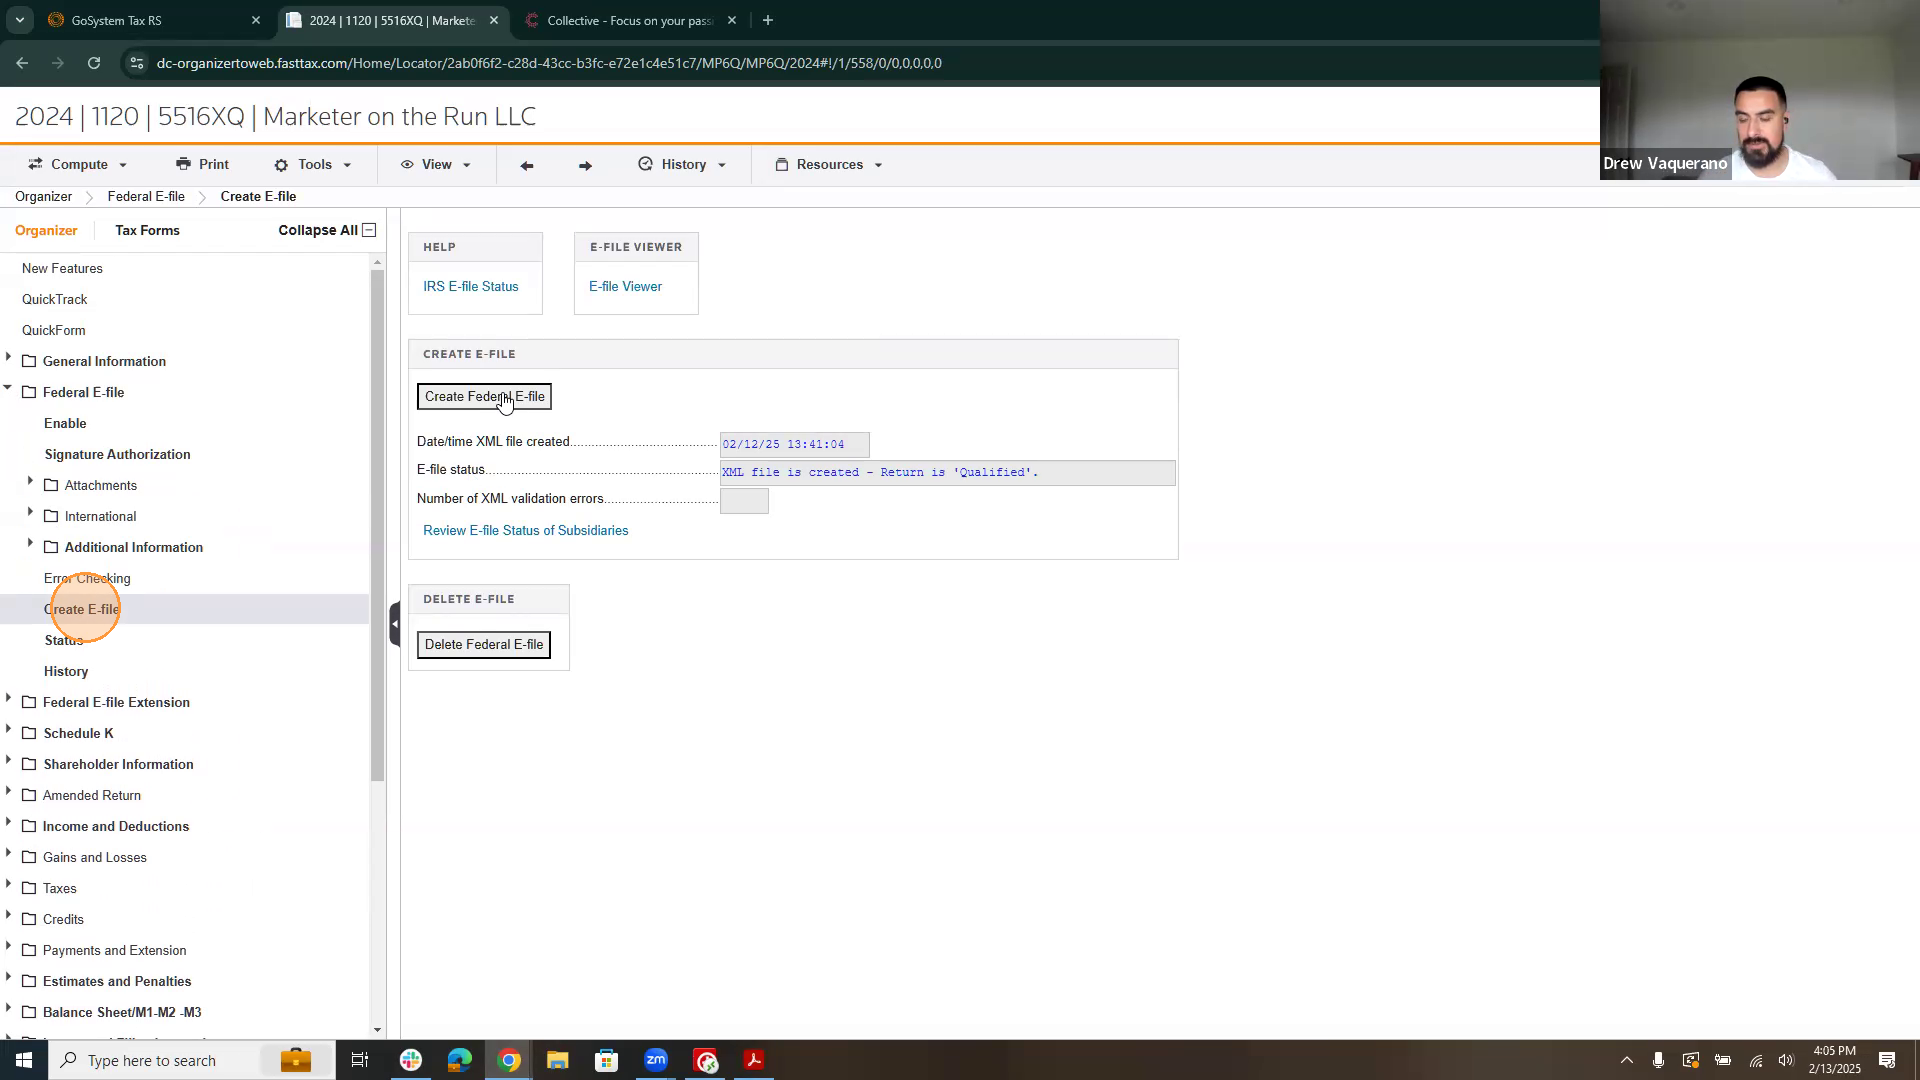1920x1080 pixels.
Task: Expand the Attachments subfolder
Action: 30,482
